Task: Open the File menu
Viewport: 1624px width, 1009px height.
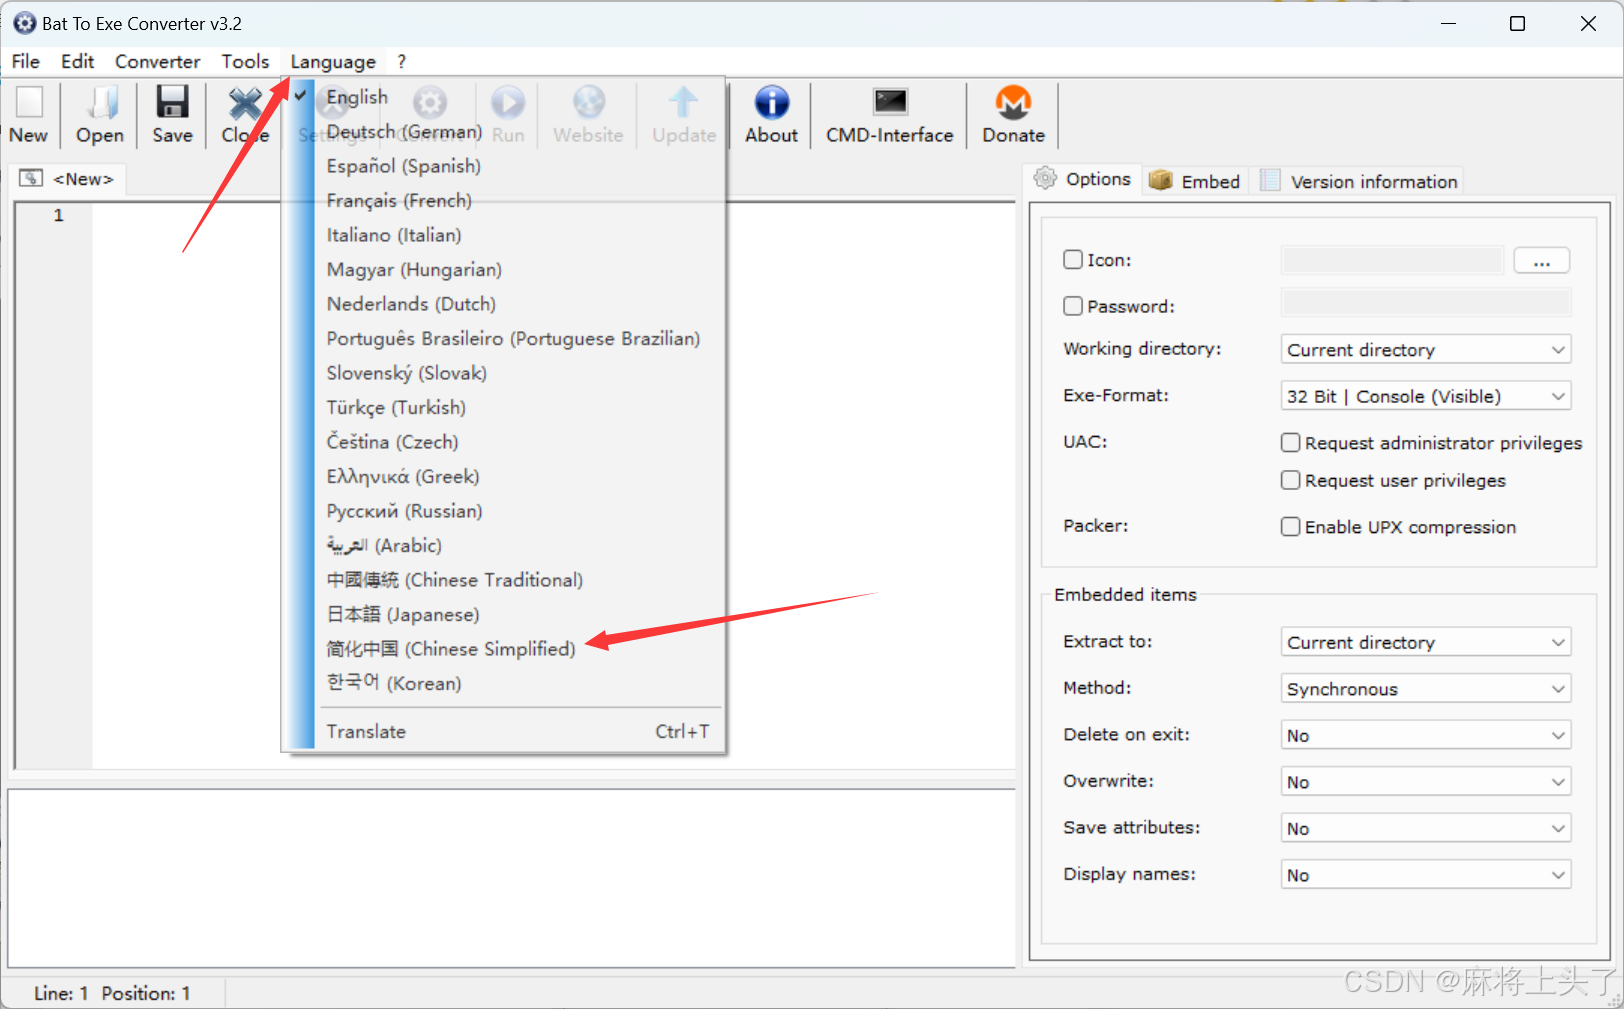Action: (x=26, y=61)
